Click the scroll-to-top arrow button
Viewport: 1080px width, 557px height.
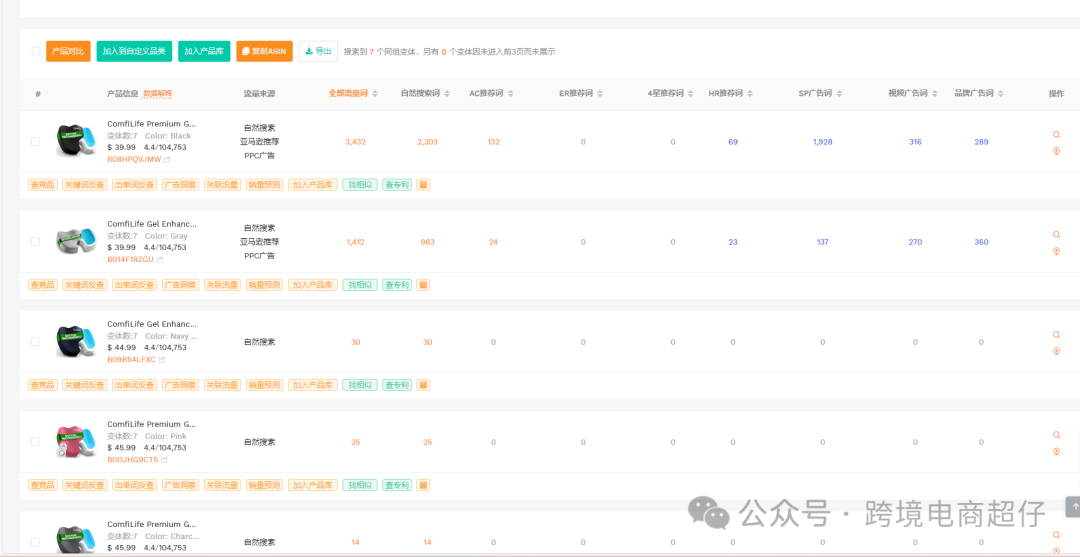tap(1072, 506)
